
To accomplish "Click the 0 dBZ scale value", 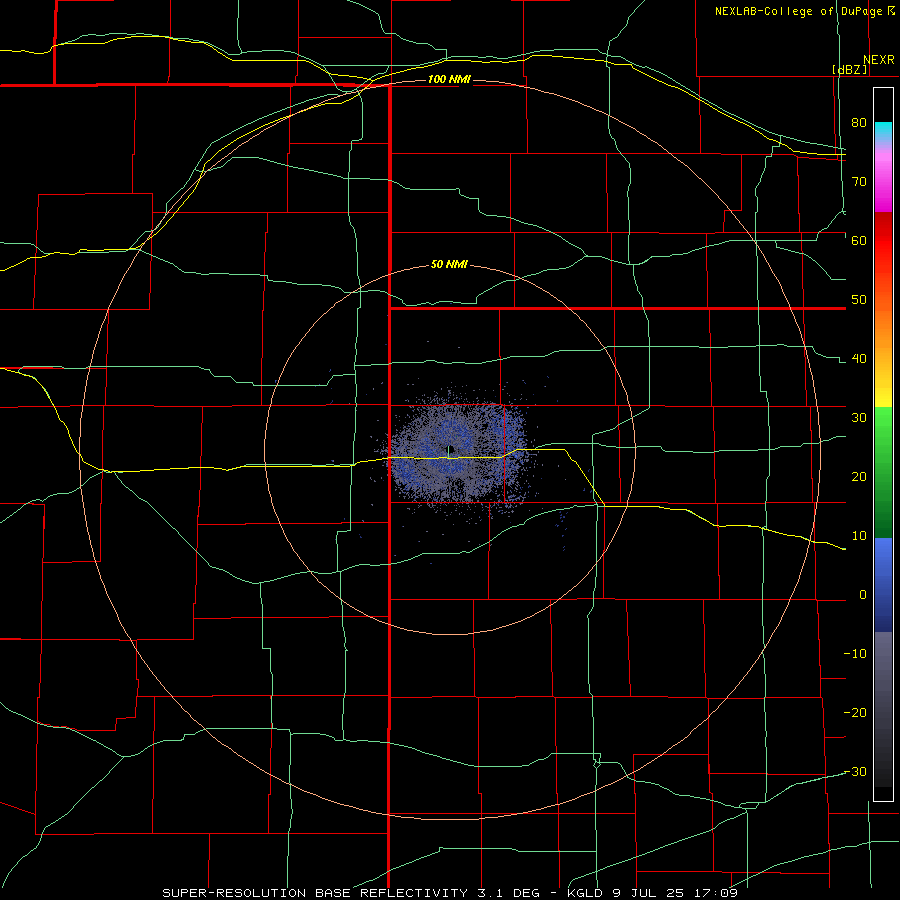I will click(863, 595).
